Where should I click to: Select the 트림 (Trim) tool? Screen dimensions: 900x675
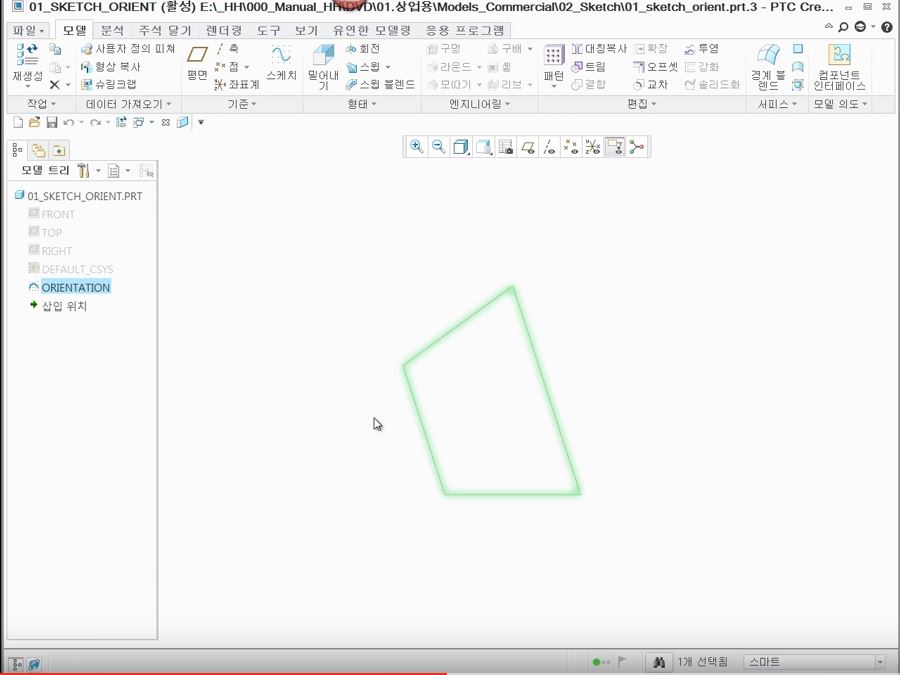point(589,67)
